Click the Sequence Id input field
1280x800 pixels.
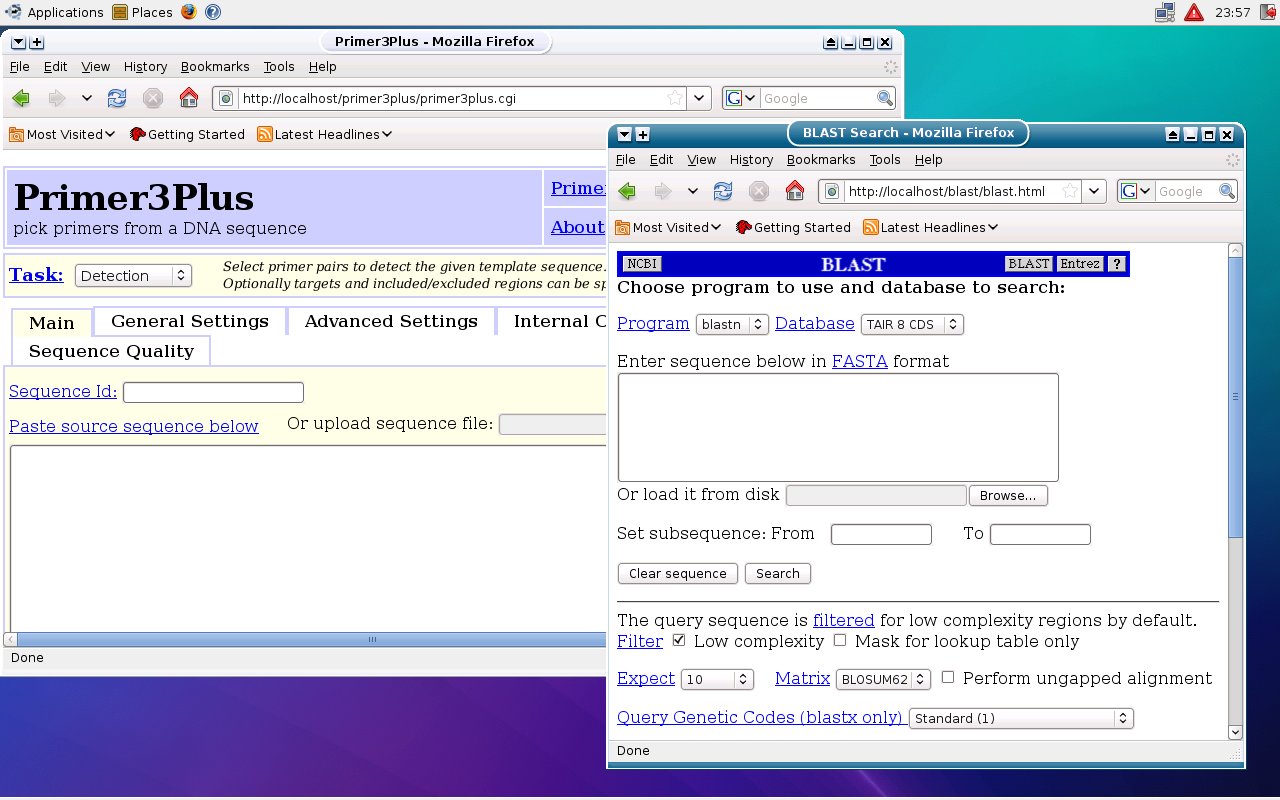[213, 392]
